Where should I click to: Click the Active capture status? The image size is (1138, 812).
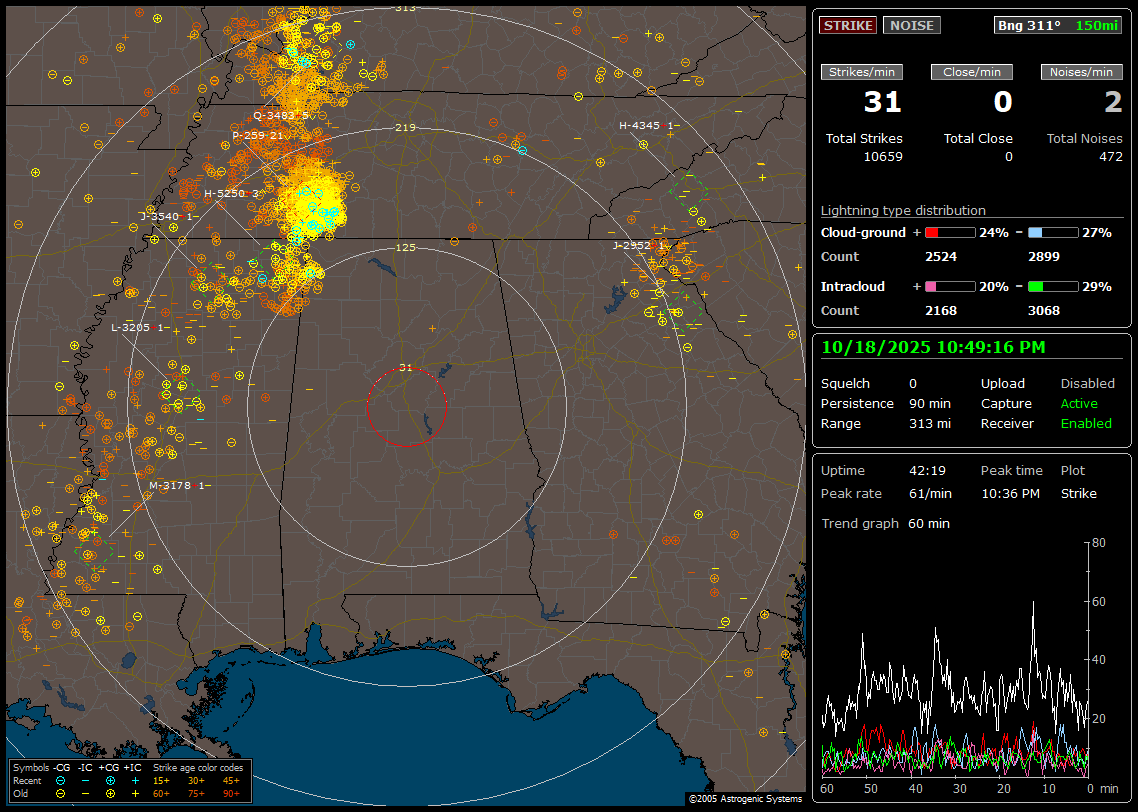pos(1079,404)
